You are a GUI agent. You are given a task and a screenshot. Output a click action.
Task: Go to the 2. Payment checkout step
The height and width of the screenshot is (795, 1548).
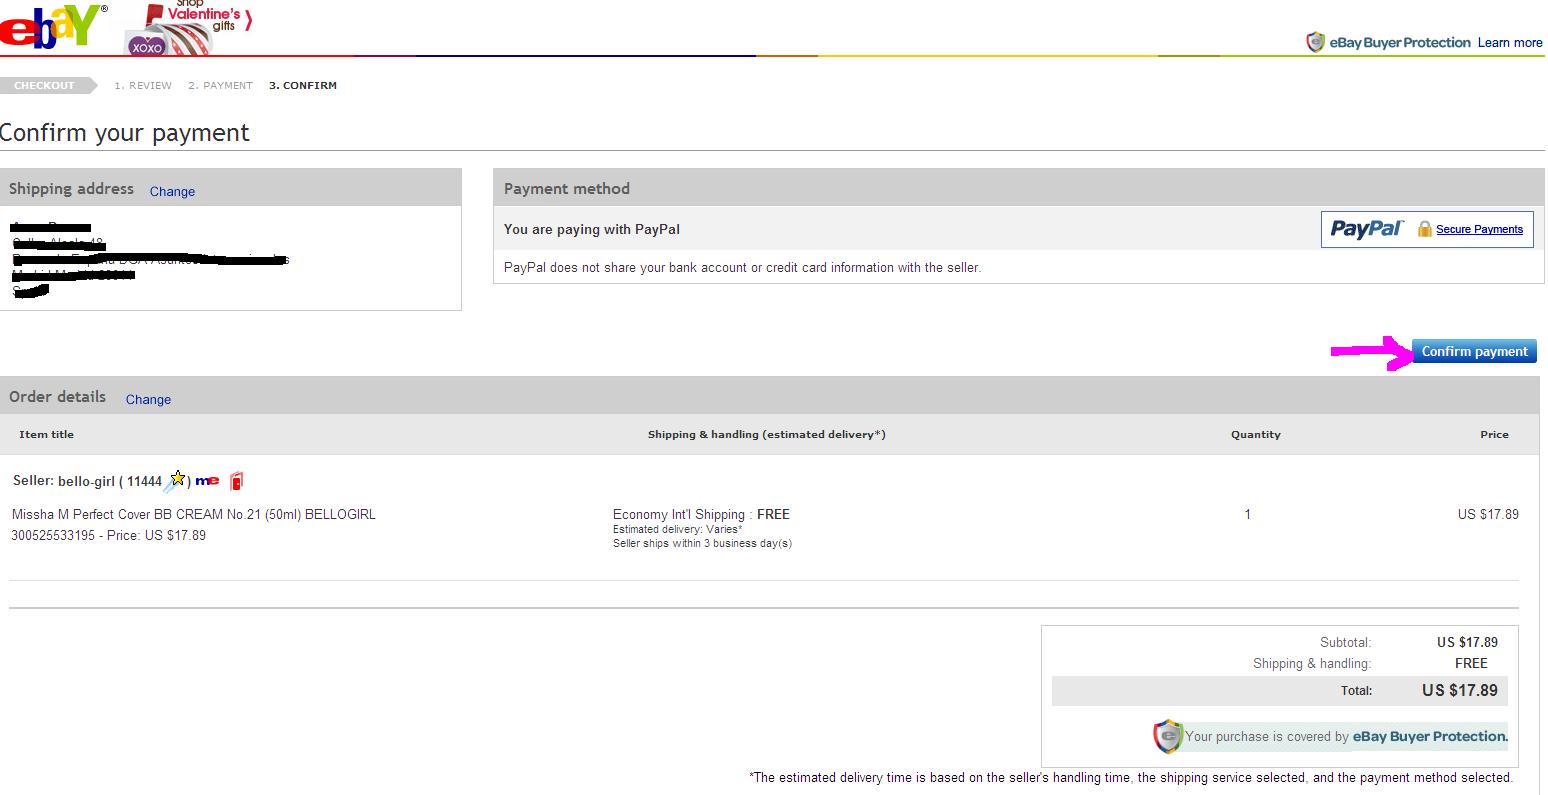(x=220, y=86)
